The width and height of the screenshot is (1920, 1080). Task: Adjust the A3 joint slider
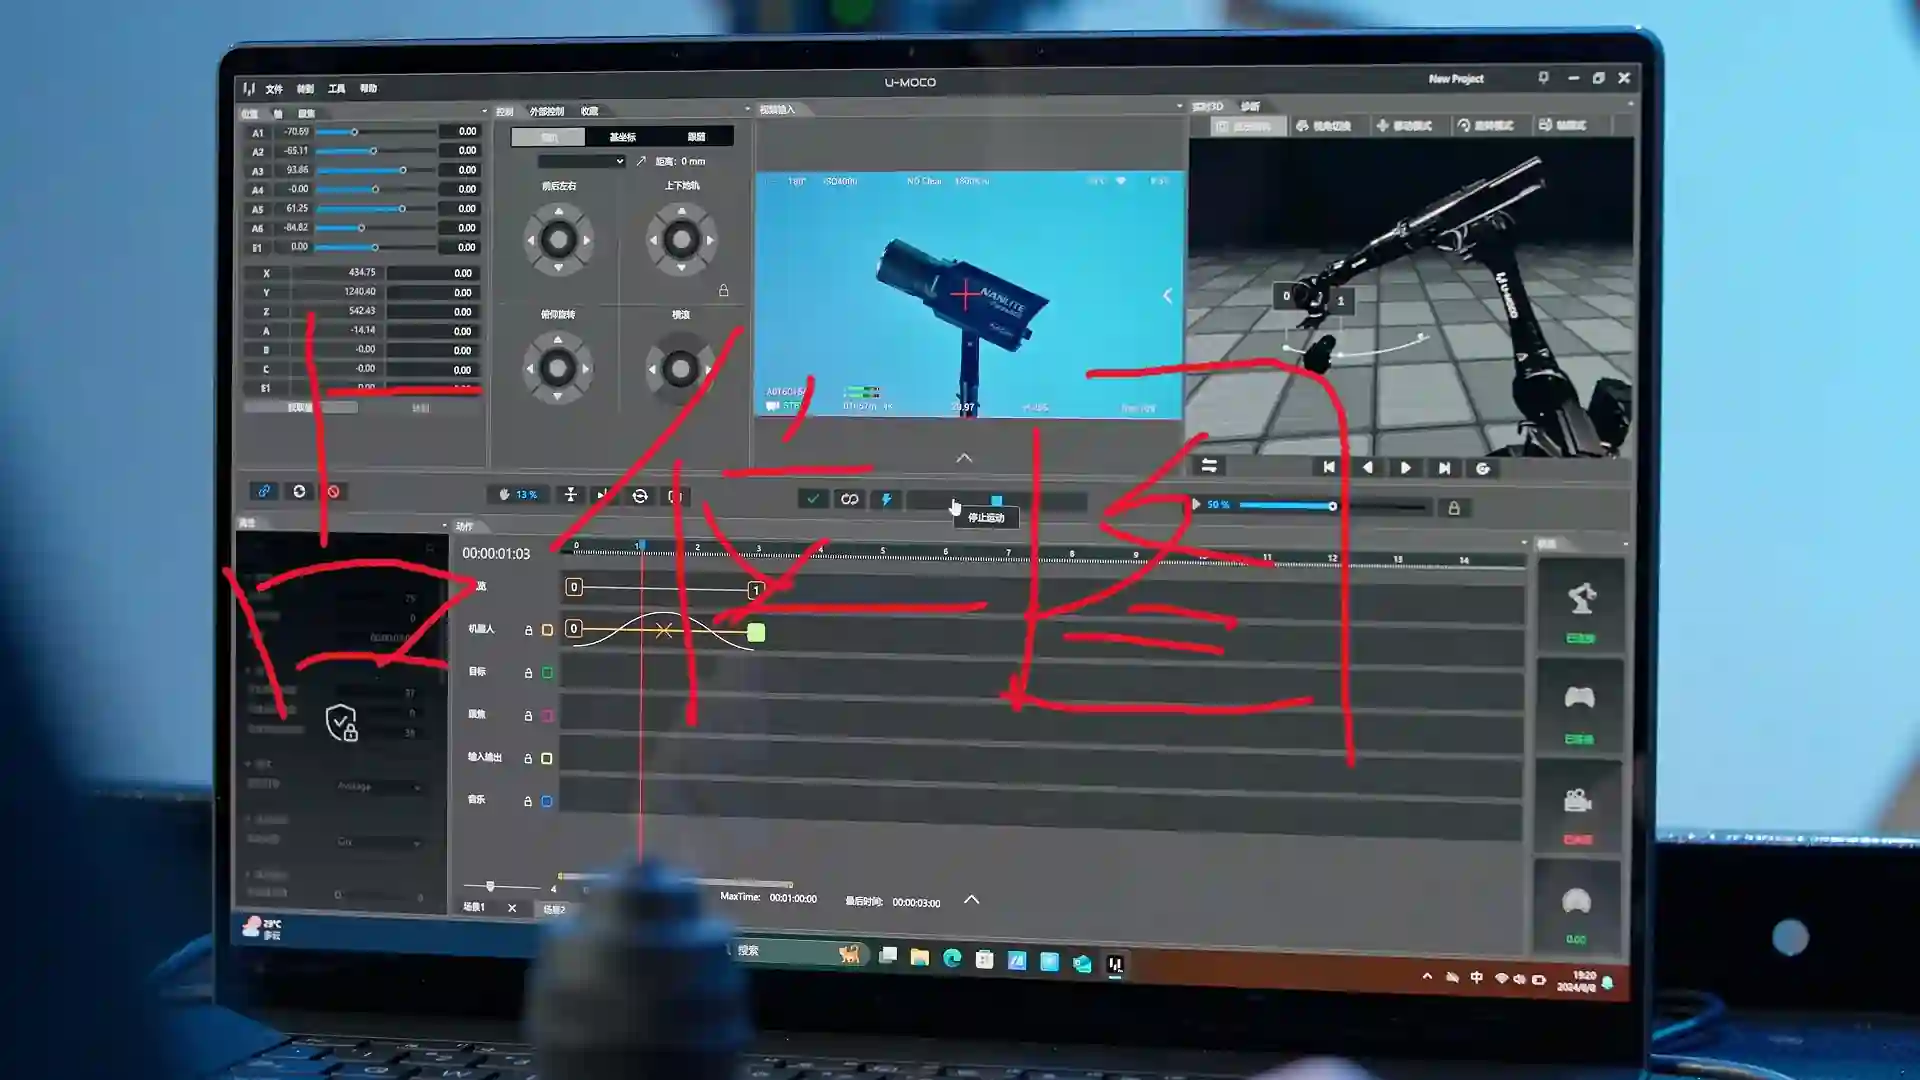coord(376,170)
